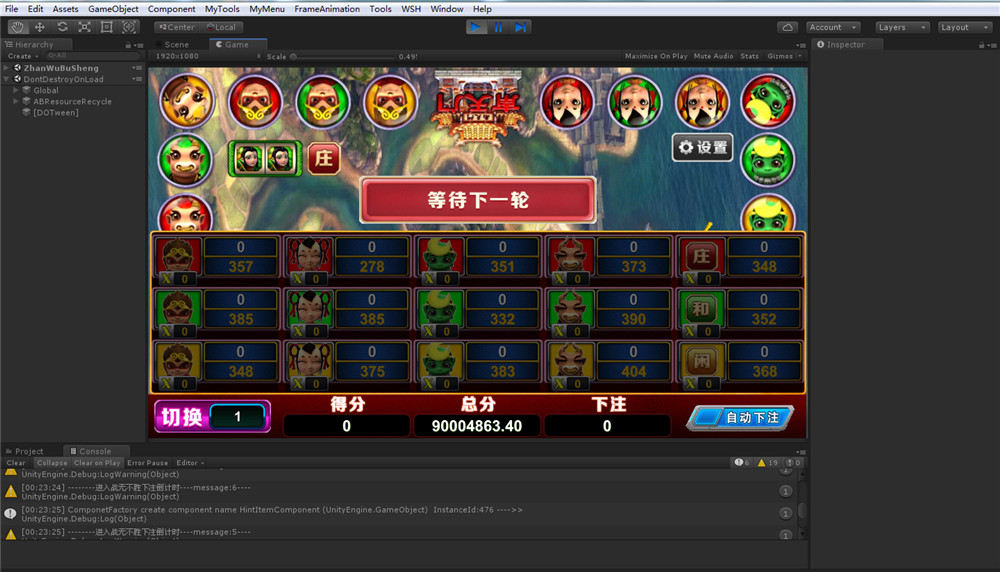Open the Layers dropdown
The height and width of the screenshot is (572, 1000).
click(x=901, y=27)
